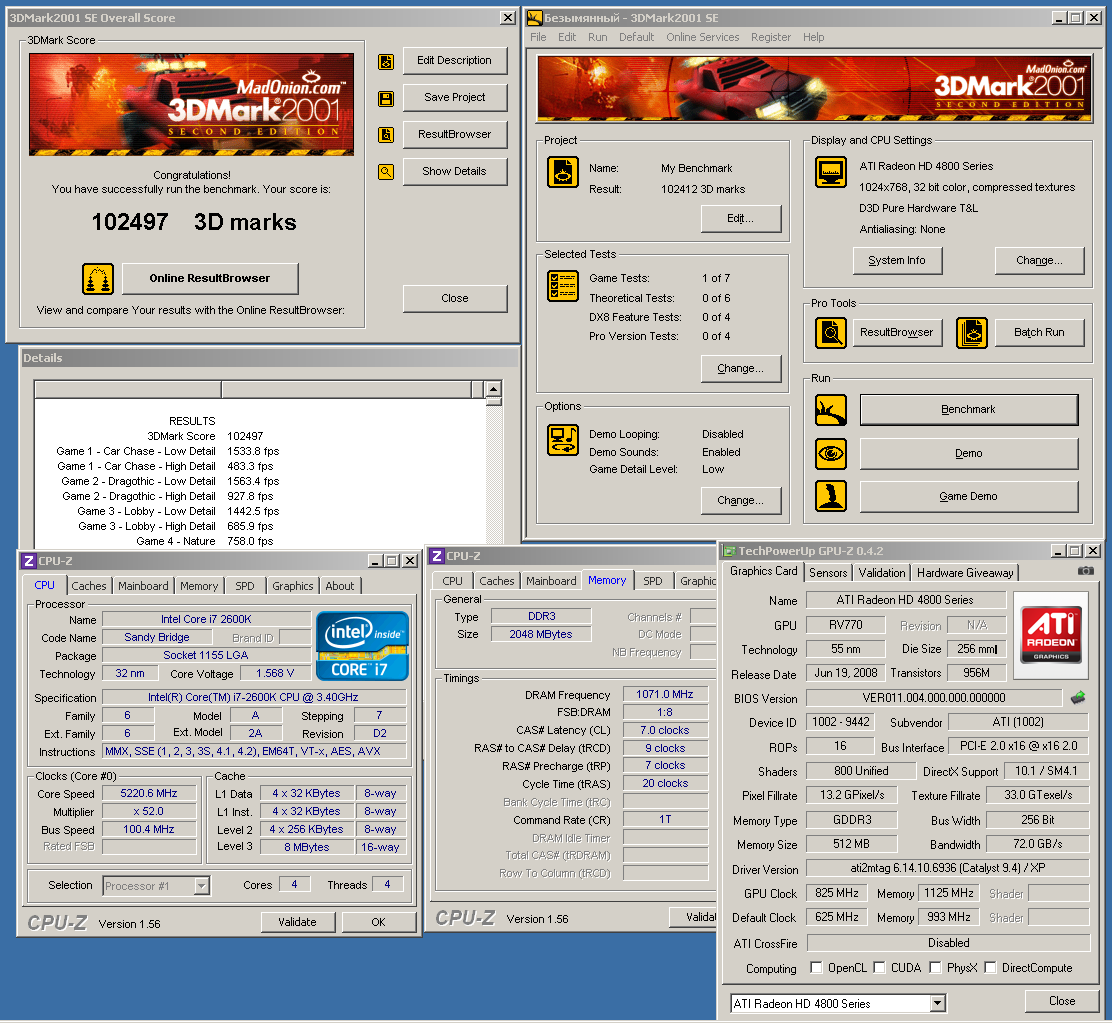Click the left CPU-Z window title icon
1112x1023 pixels.
29,561
